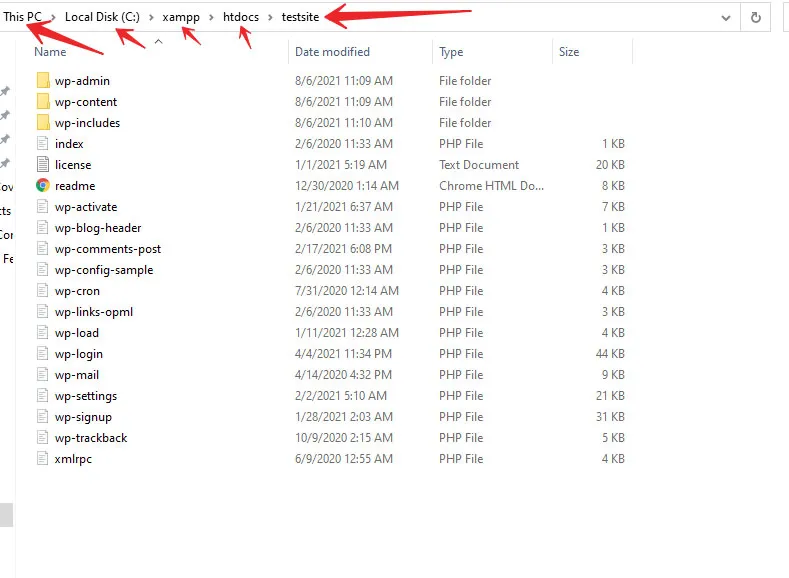Click the wp-cron file icon

pos(43,290)
